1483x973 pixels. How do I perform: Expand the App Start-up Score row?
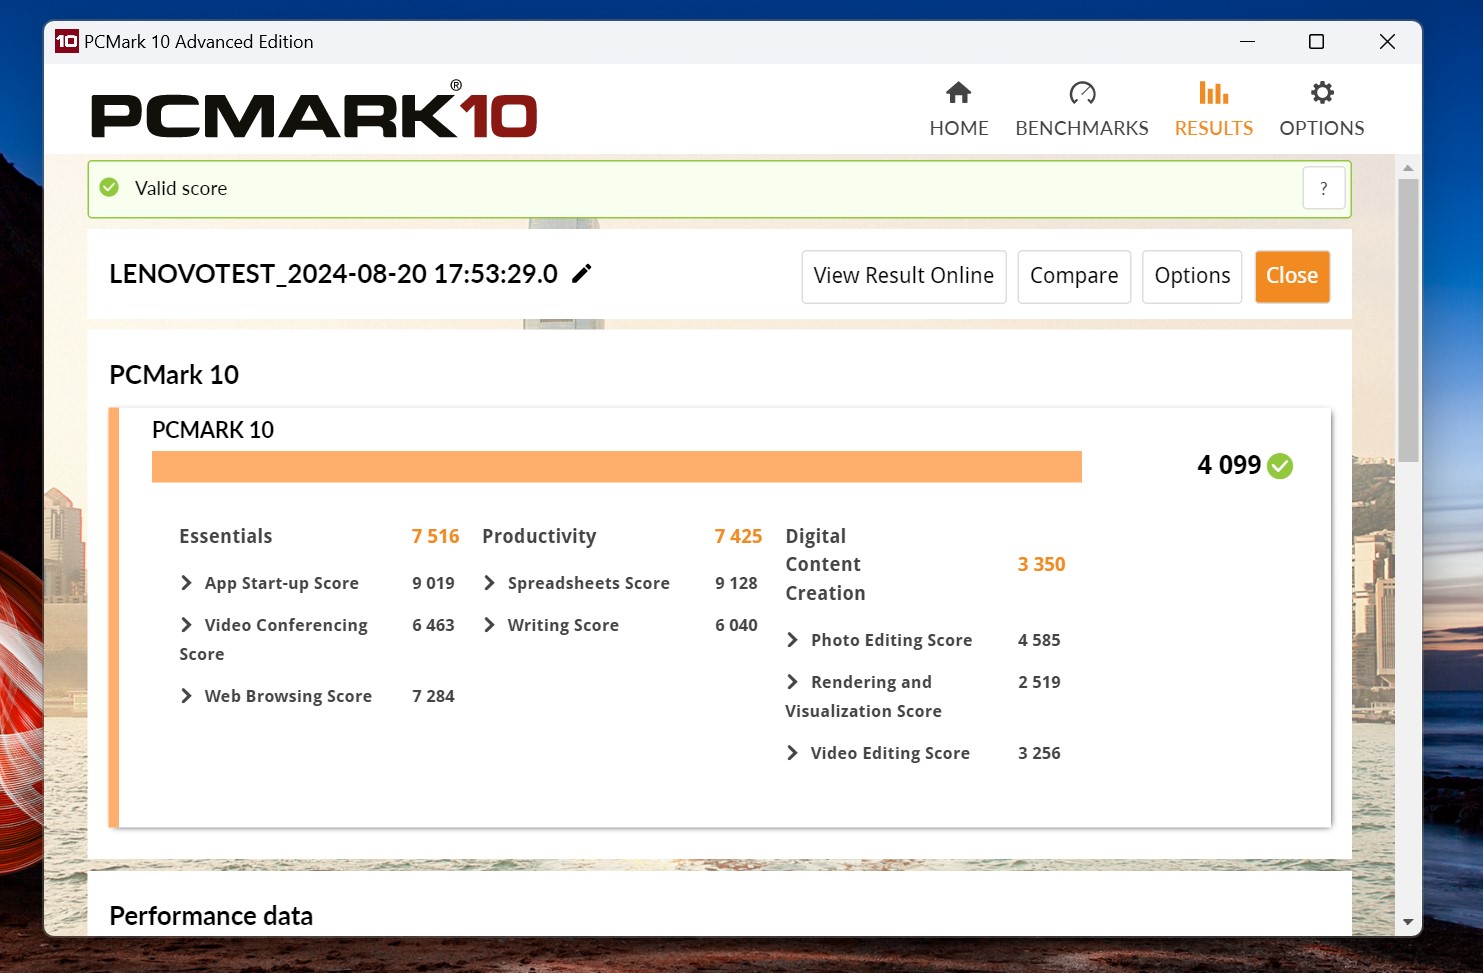(186, 583)
